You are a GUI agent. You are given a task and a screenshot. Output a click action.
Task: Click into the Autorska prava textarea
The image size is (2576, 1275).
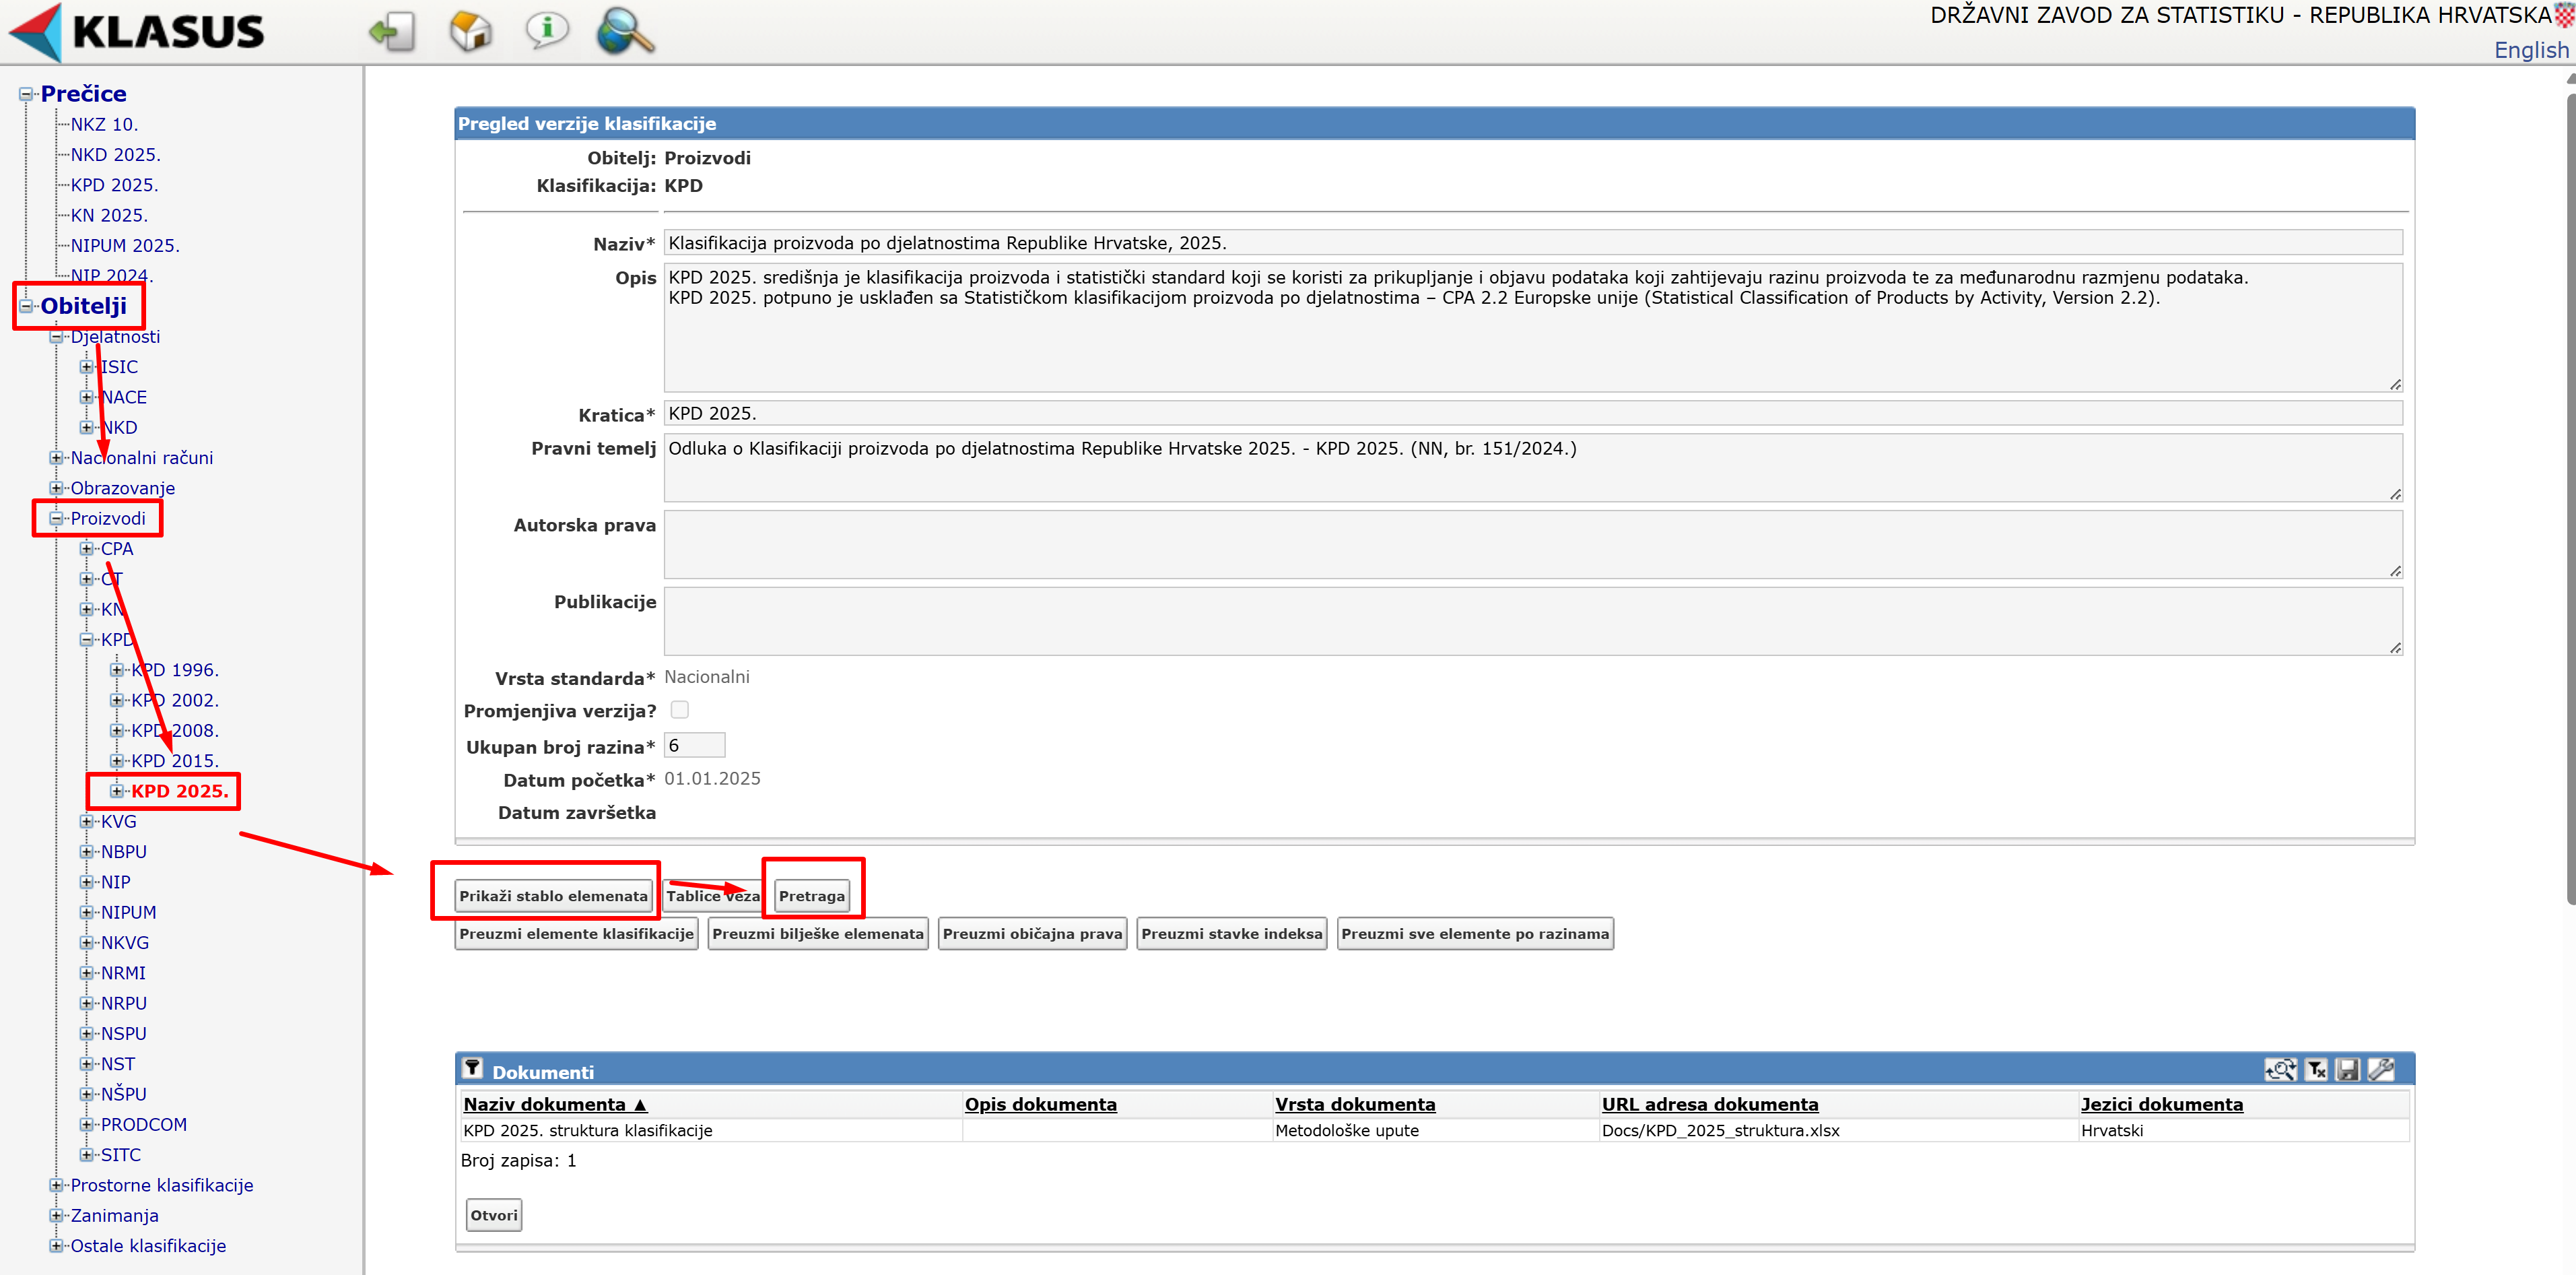1533,545
